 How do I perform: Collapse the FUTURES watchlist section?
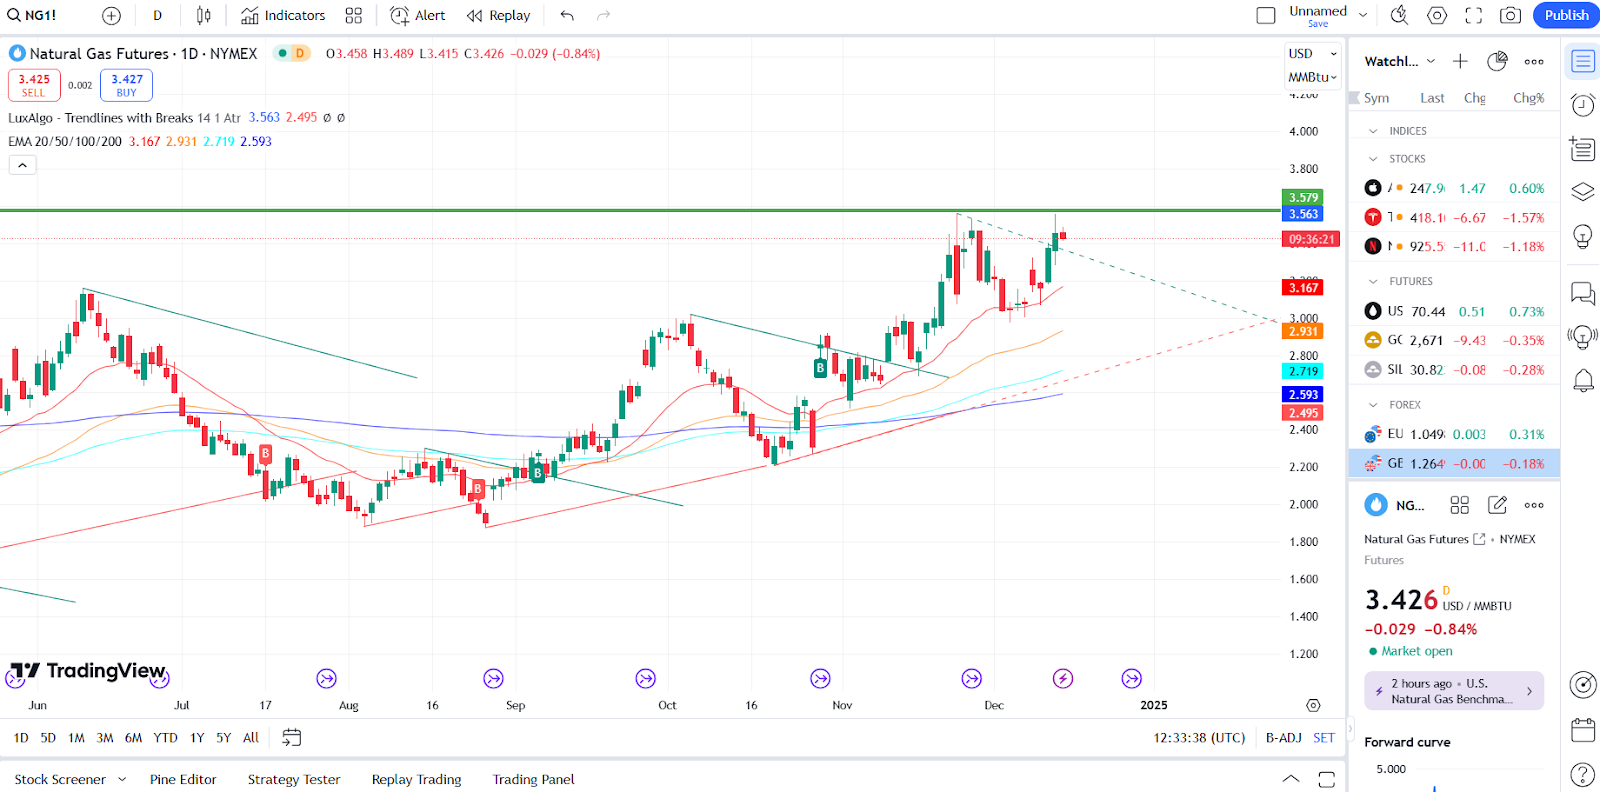pyautogui.click(x=1373, y=282)
